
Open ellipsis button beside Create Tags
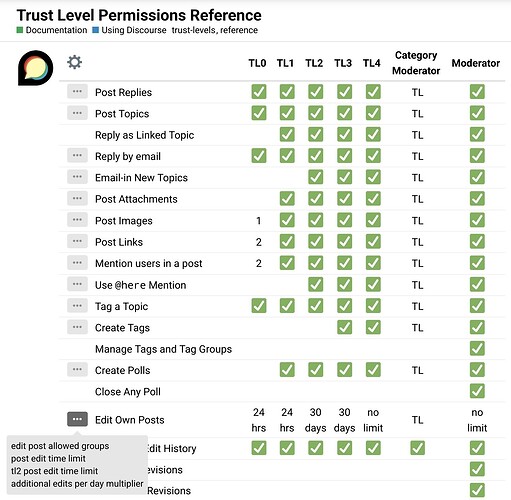click(x=77, y=327)
